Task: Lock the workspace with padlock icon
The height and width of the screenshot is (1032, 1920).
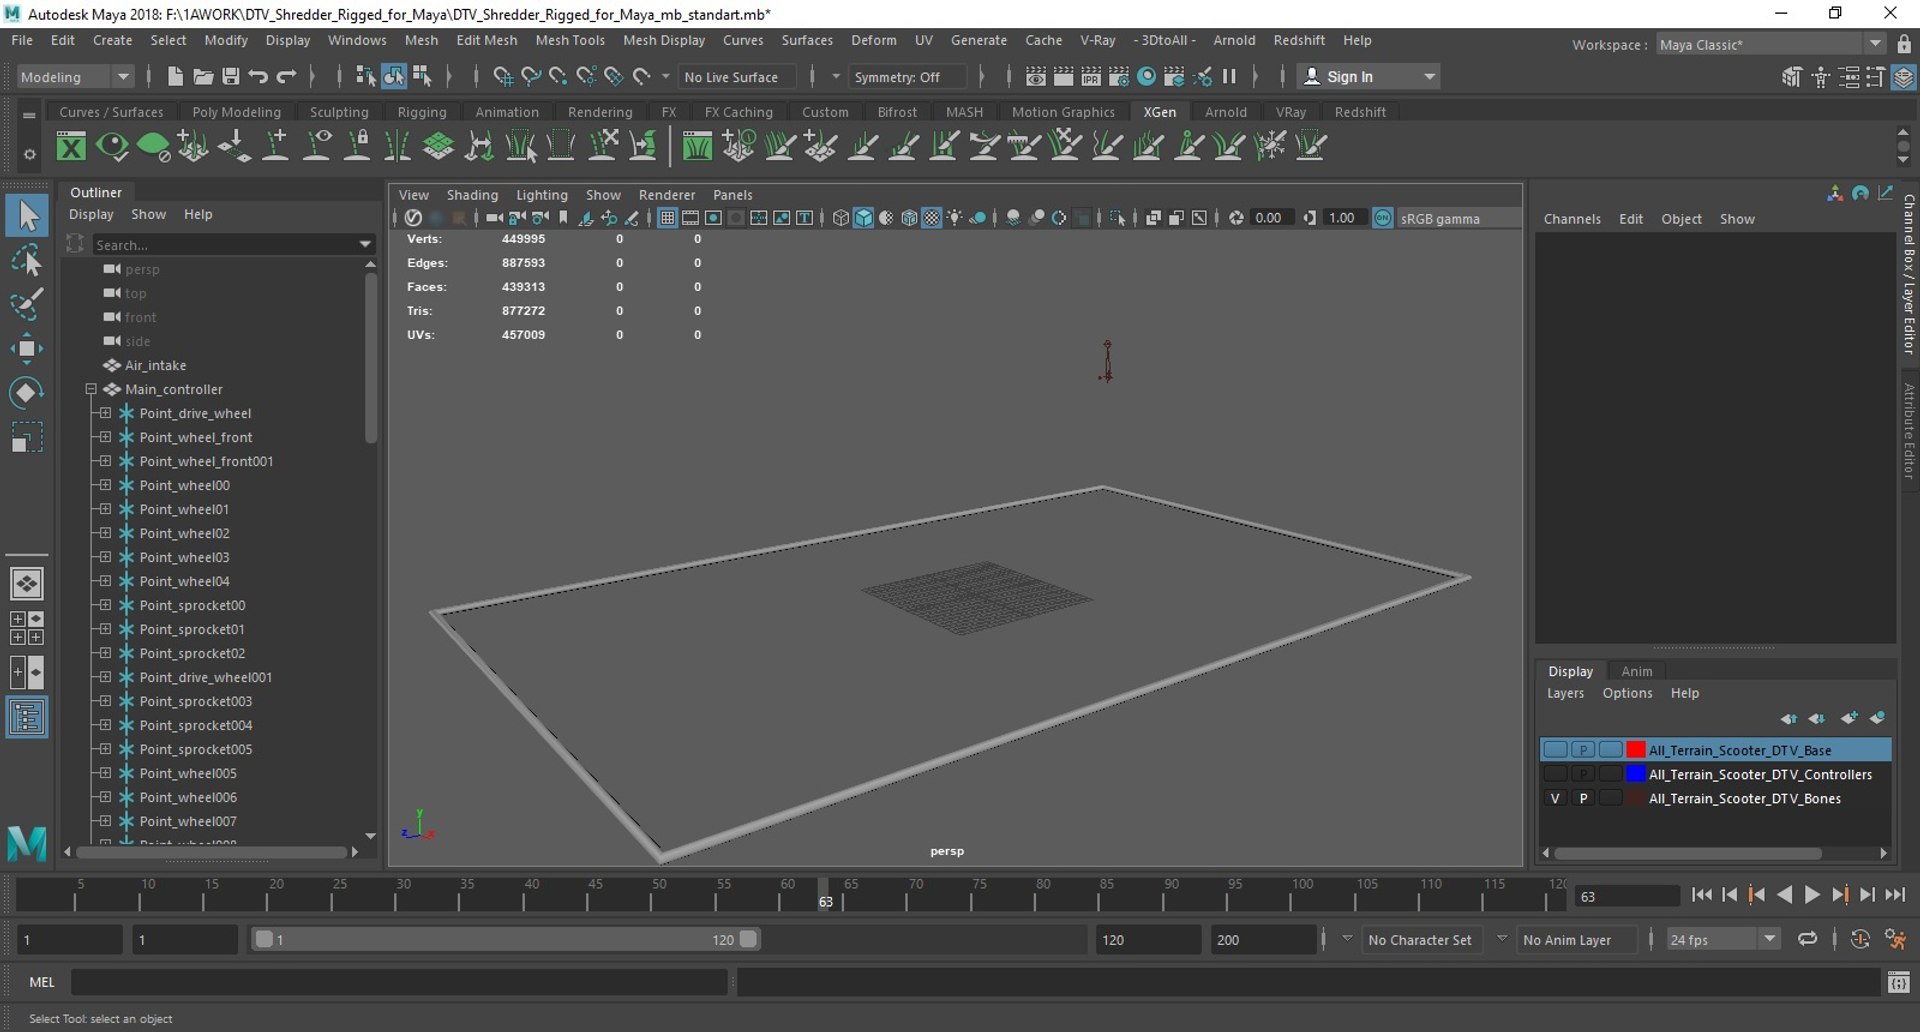Action: (1903, 44)
